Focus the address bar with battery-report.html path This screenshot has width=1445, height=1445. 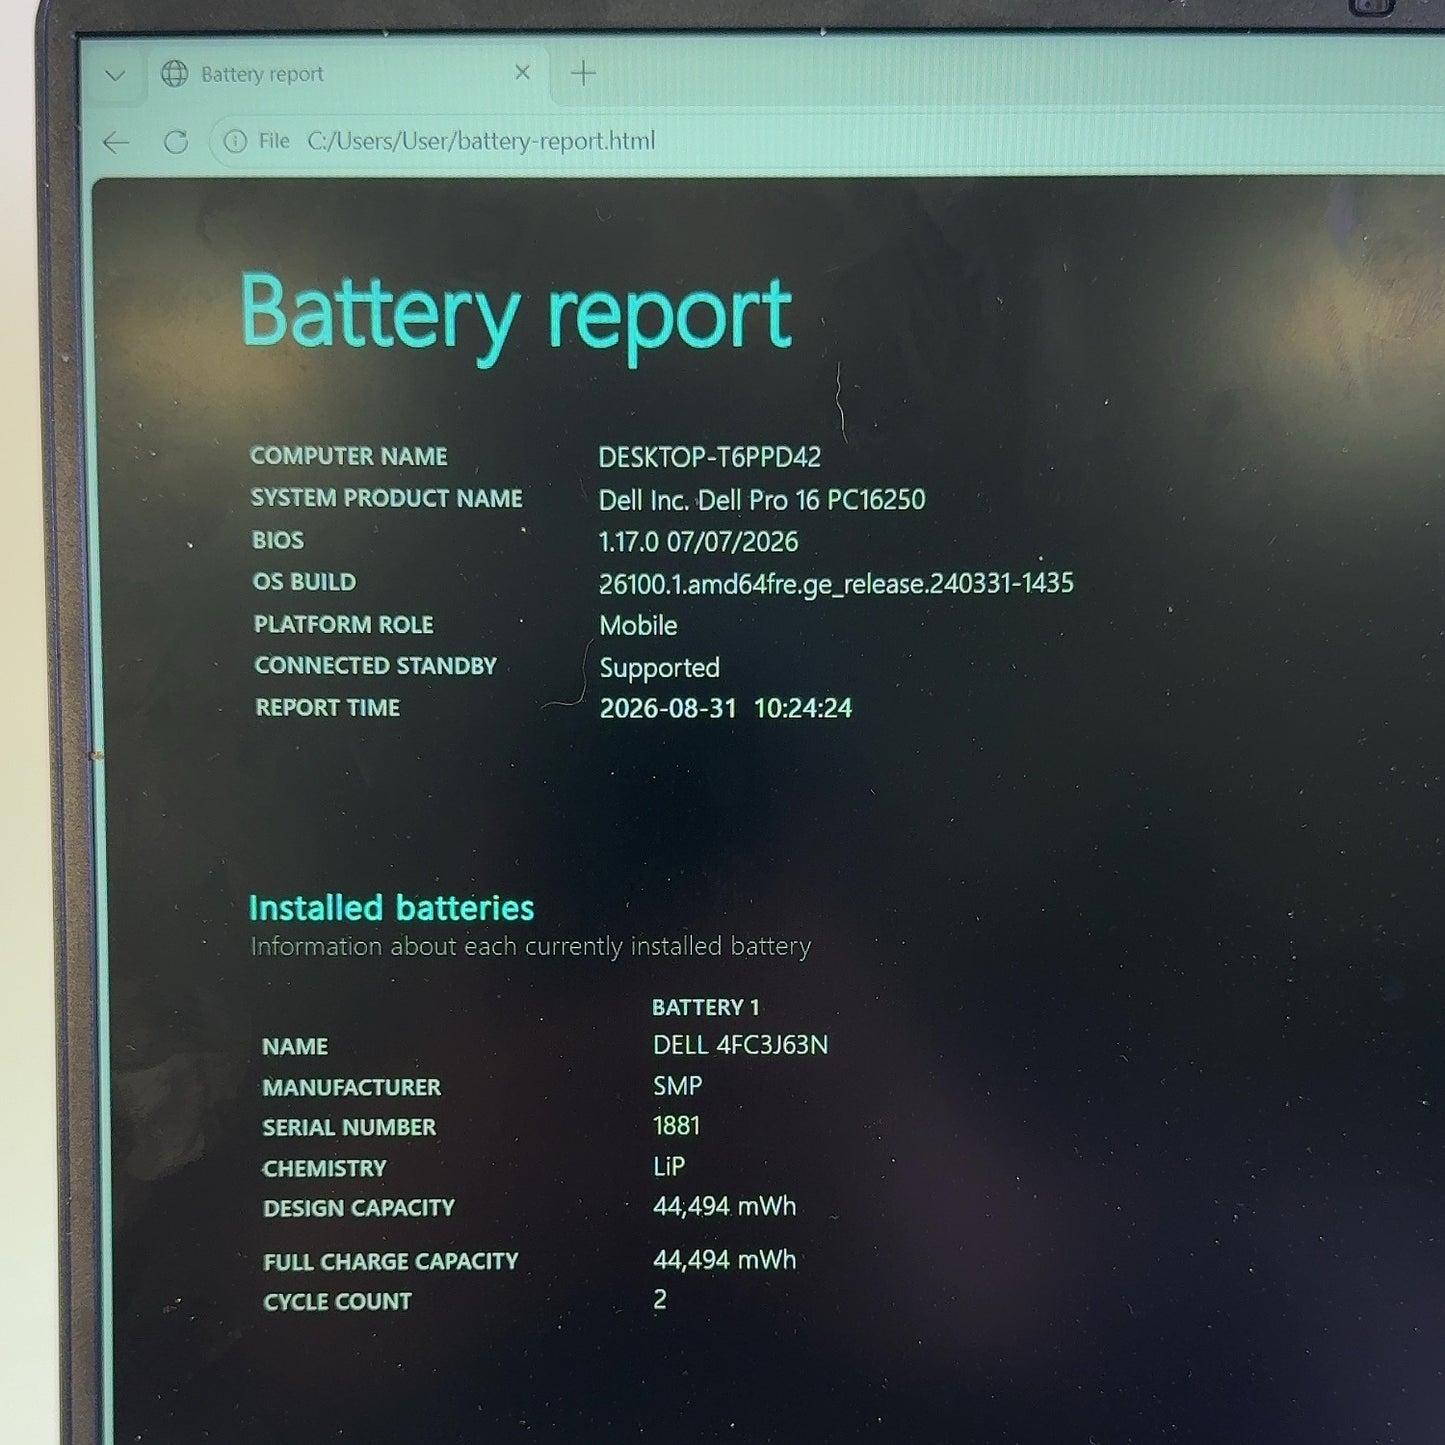(481, 141)
